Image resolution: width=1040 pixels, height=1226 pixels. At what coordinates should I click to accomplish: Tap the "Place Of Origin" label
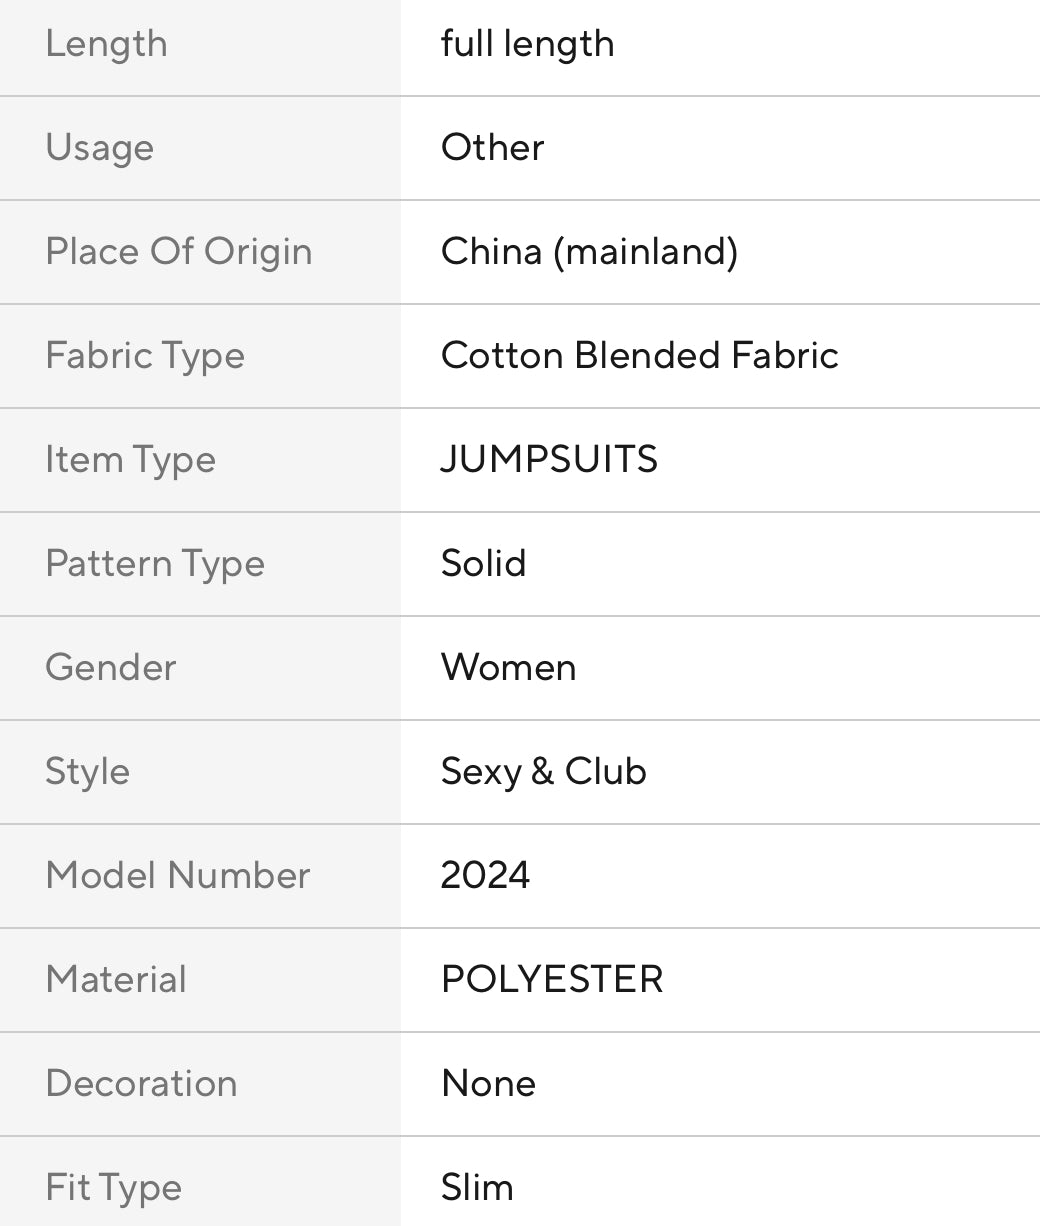[179, 252]
